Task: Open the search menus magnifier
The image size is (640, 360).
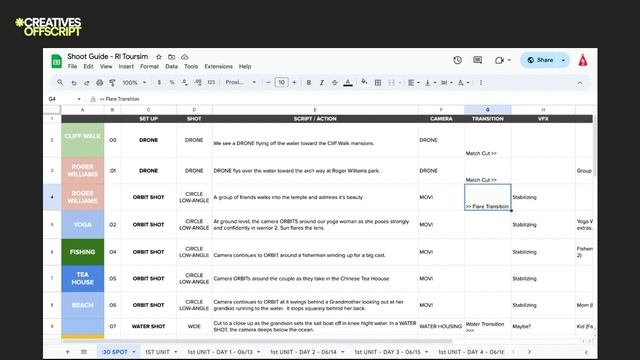Action: coord(60,82)
